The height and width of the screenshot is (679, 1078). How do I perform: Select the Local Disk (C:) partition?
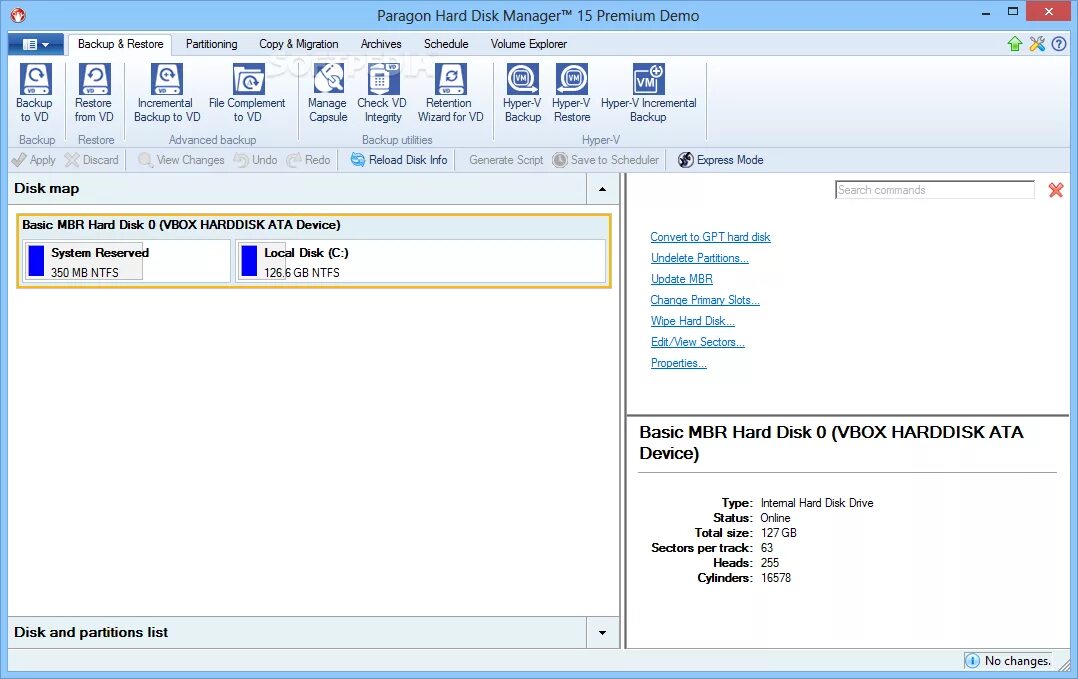pos(421,261)
